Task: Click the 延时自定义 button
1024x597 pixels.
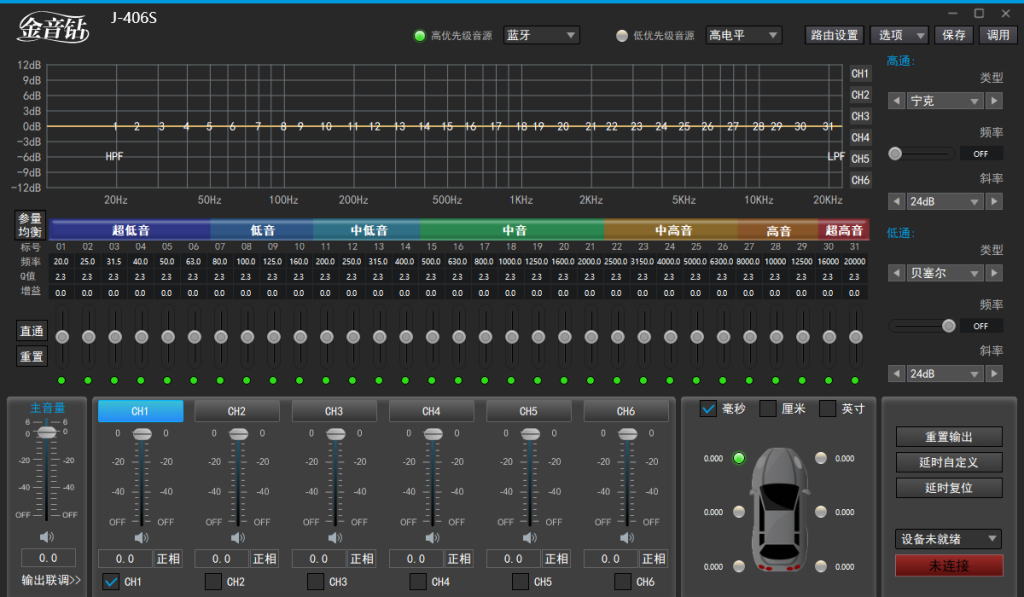Action: pyautogui.click(x=949, y=462)
